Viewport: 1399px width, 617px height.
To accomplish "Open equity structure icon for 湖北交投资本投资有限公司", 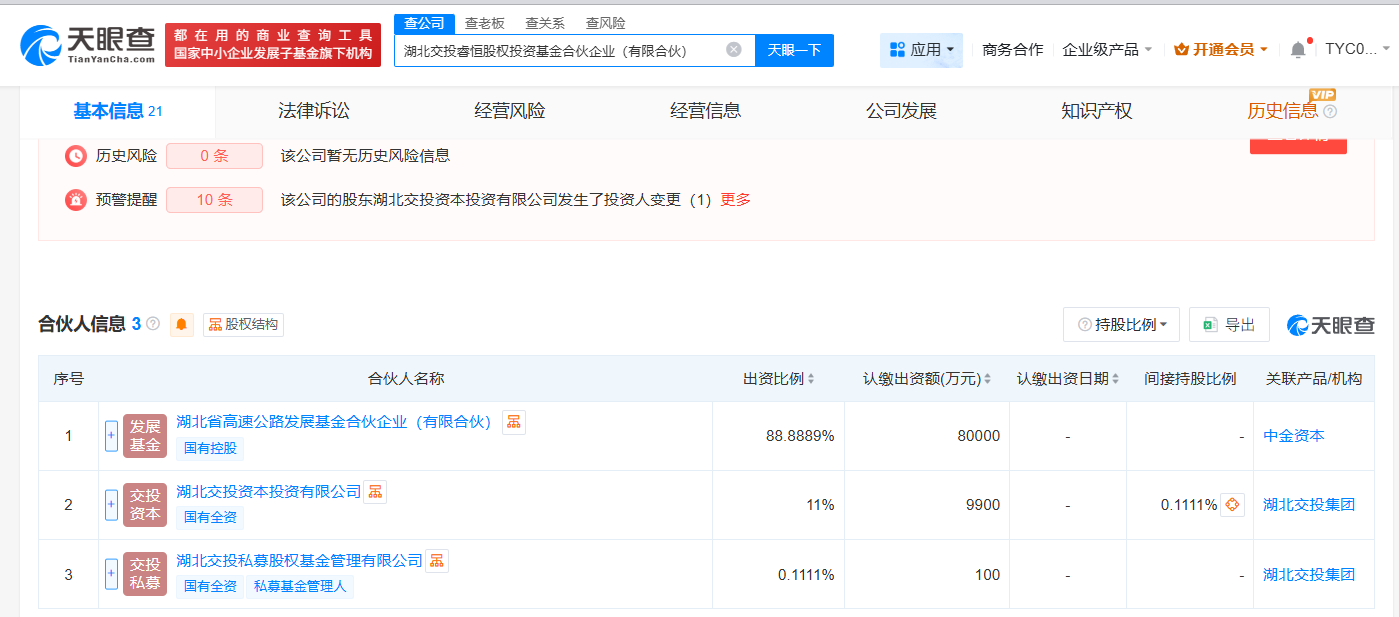I will pyautogui.click(x=375, y=491).
